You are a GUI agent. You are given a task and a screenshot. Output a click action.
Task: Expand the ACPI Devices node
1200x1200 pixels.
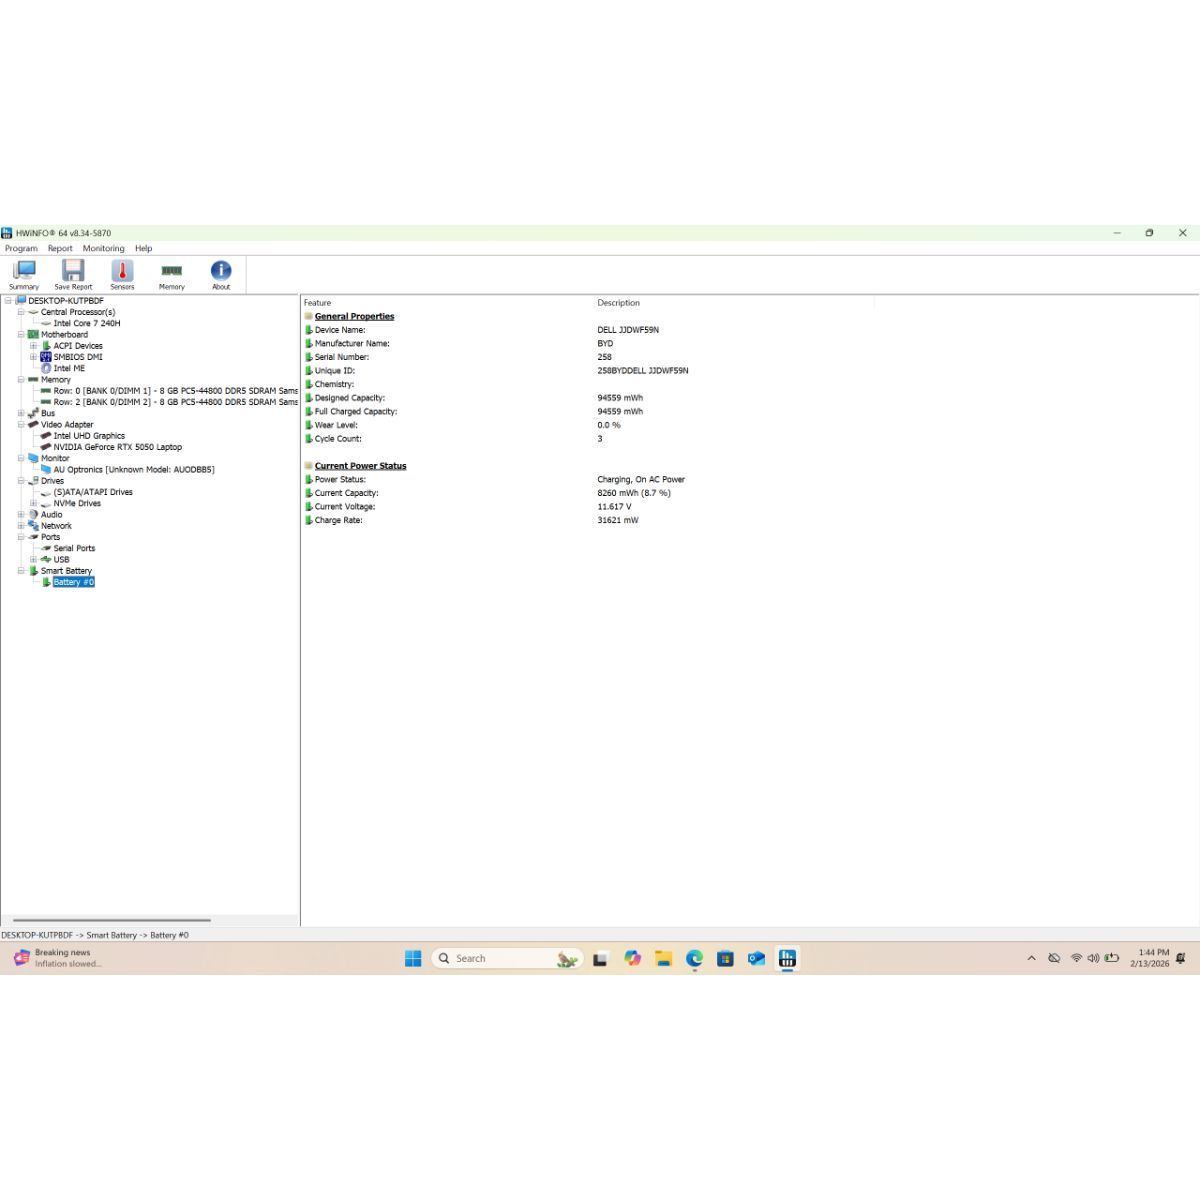[x=33, y=346]
